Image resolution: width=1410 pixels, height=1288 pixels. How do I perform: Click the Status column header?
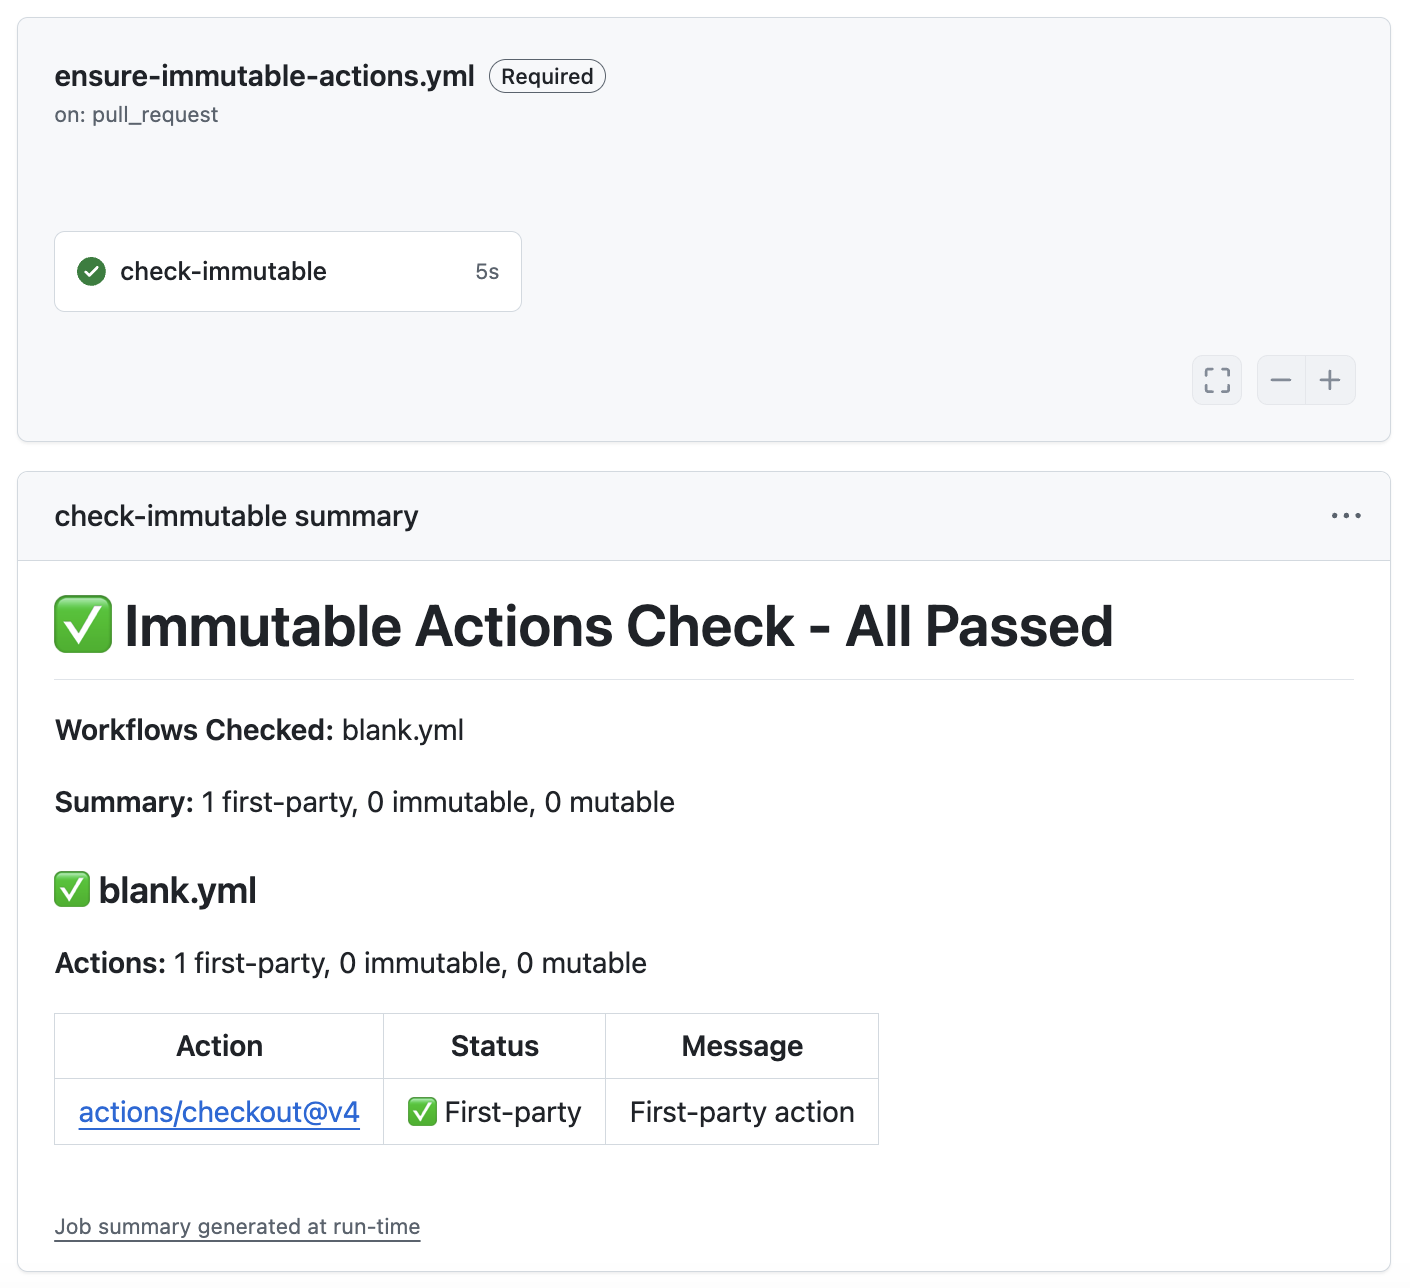click(494, 1046)
